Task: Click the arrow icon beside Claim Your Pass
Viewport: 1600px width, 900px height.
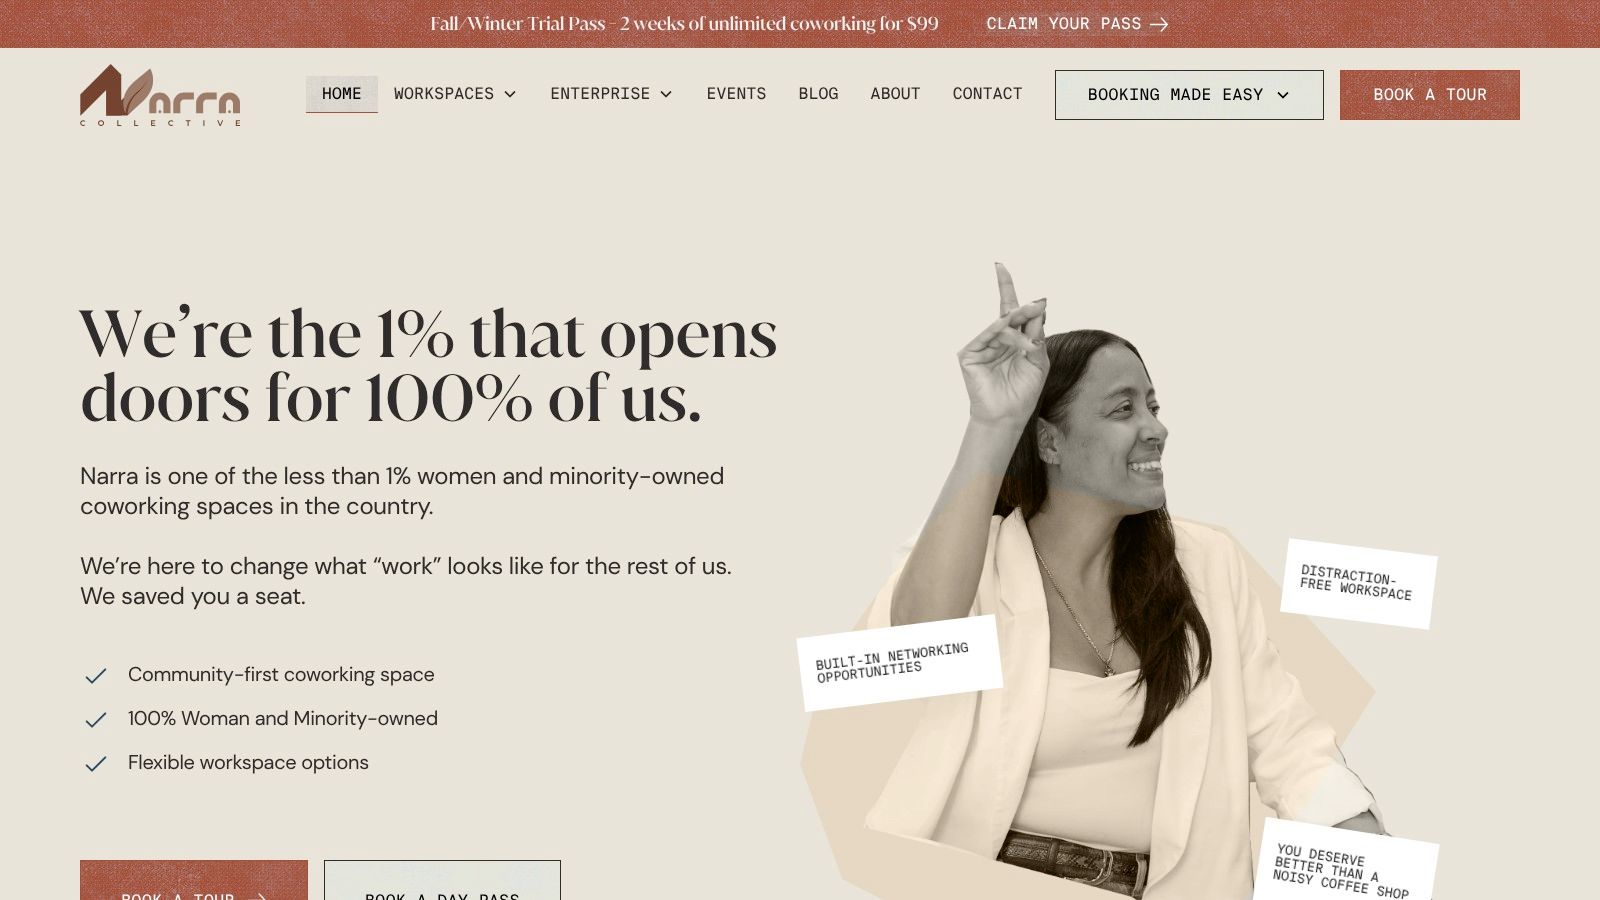Action: [x=1159, y=24]
